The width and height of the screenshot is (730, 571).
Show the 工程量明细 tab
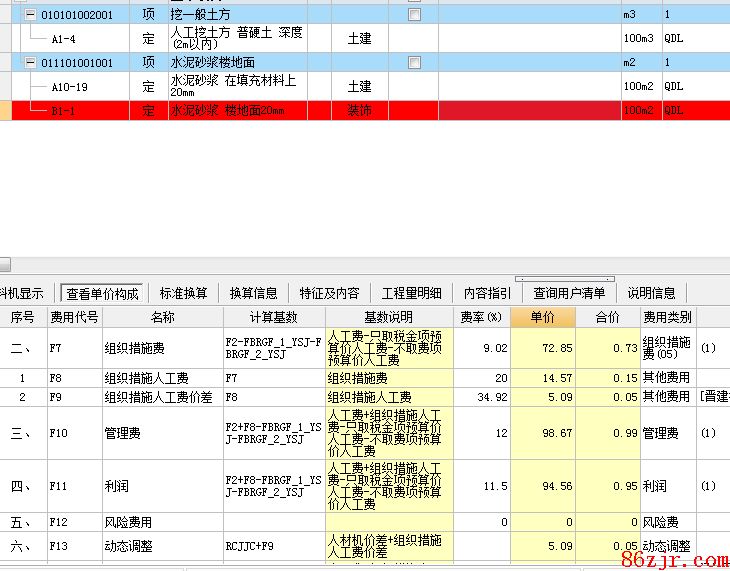(x=411, y=293)
